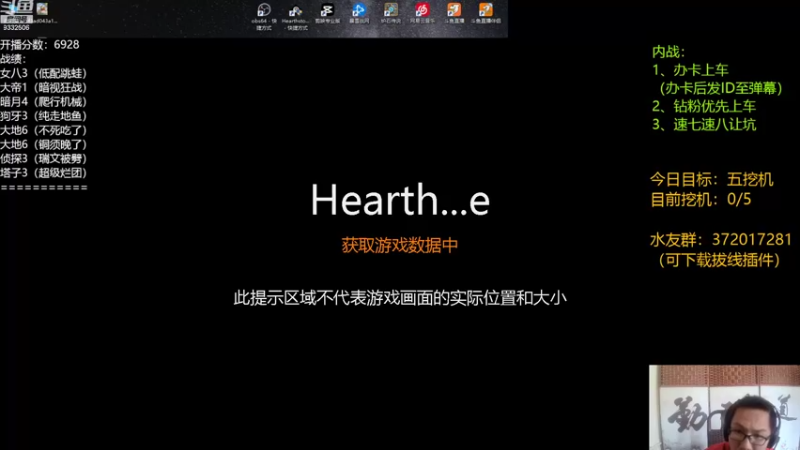Click the "2、钻粉优先上车" rule line
Screen dimensions: 800x450
[704, 106]
